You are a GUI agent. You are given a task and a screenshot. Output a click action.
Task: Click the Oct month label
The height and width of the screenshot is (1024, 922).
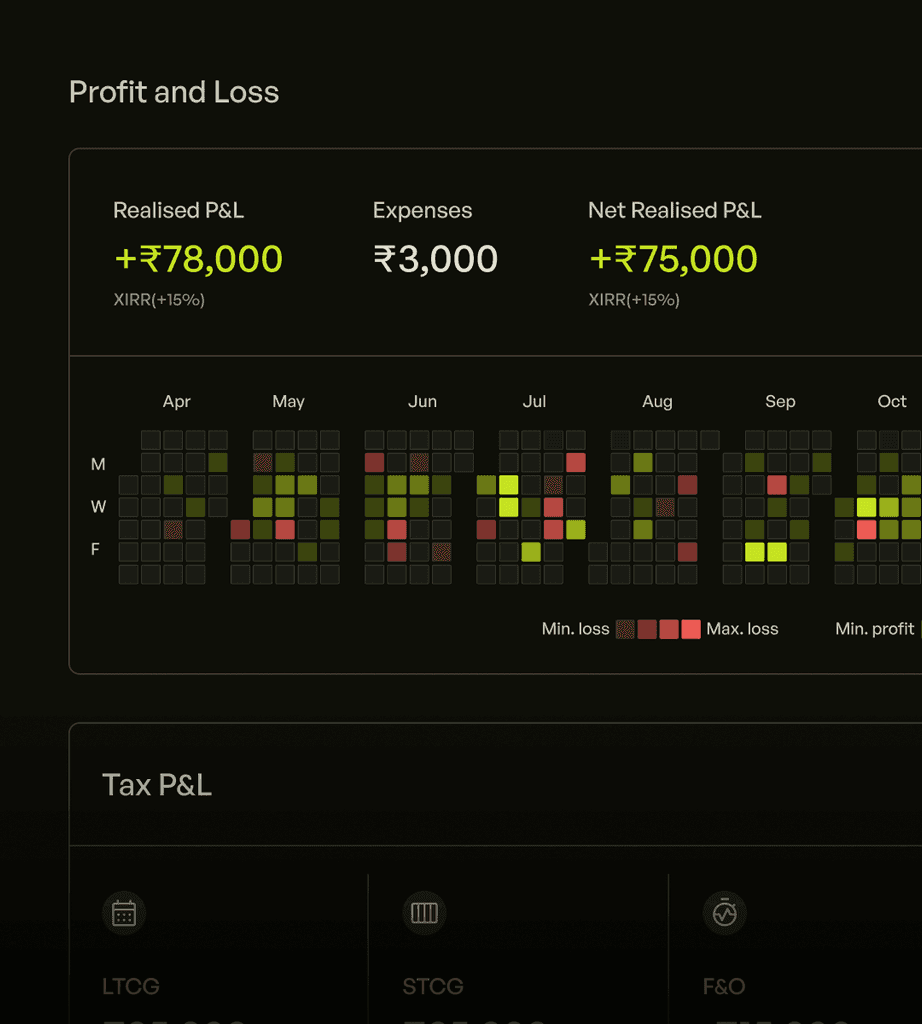pyautogui.click(x=891, y=401)
